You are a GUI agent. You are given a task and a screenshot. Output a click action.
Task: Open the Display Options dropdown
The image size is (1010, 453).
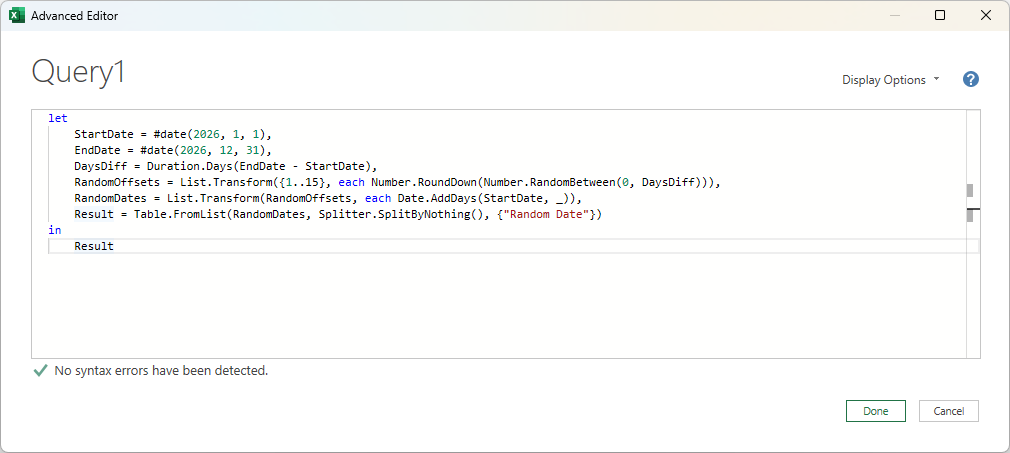point(891,80)
